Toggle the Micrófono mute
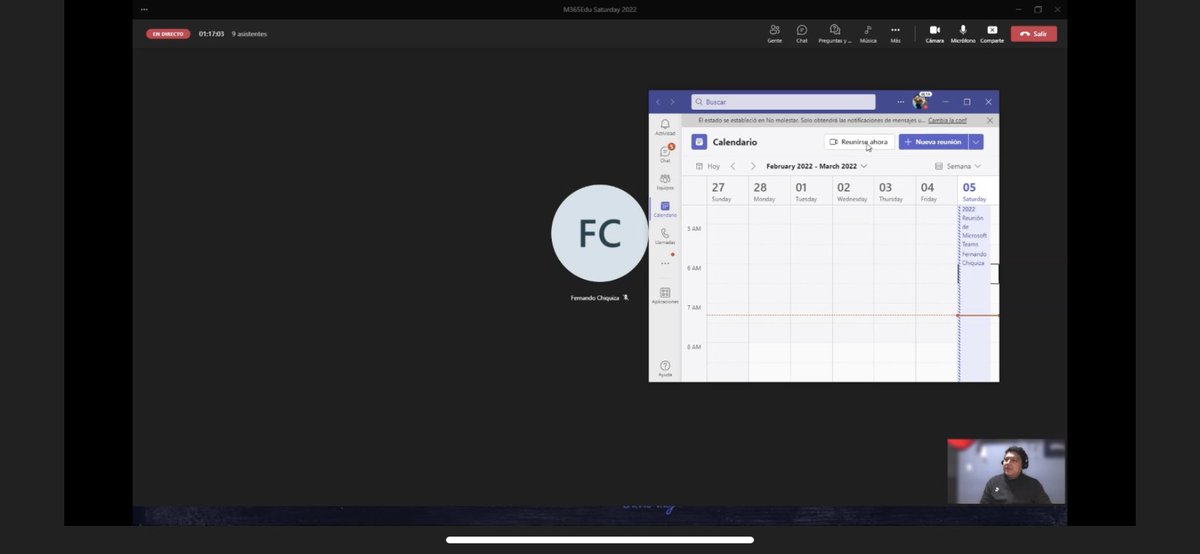This screenshot has height=554, width=1200. [963, 33]
